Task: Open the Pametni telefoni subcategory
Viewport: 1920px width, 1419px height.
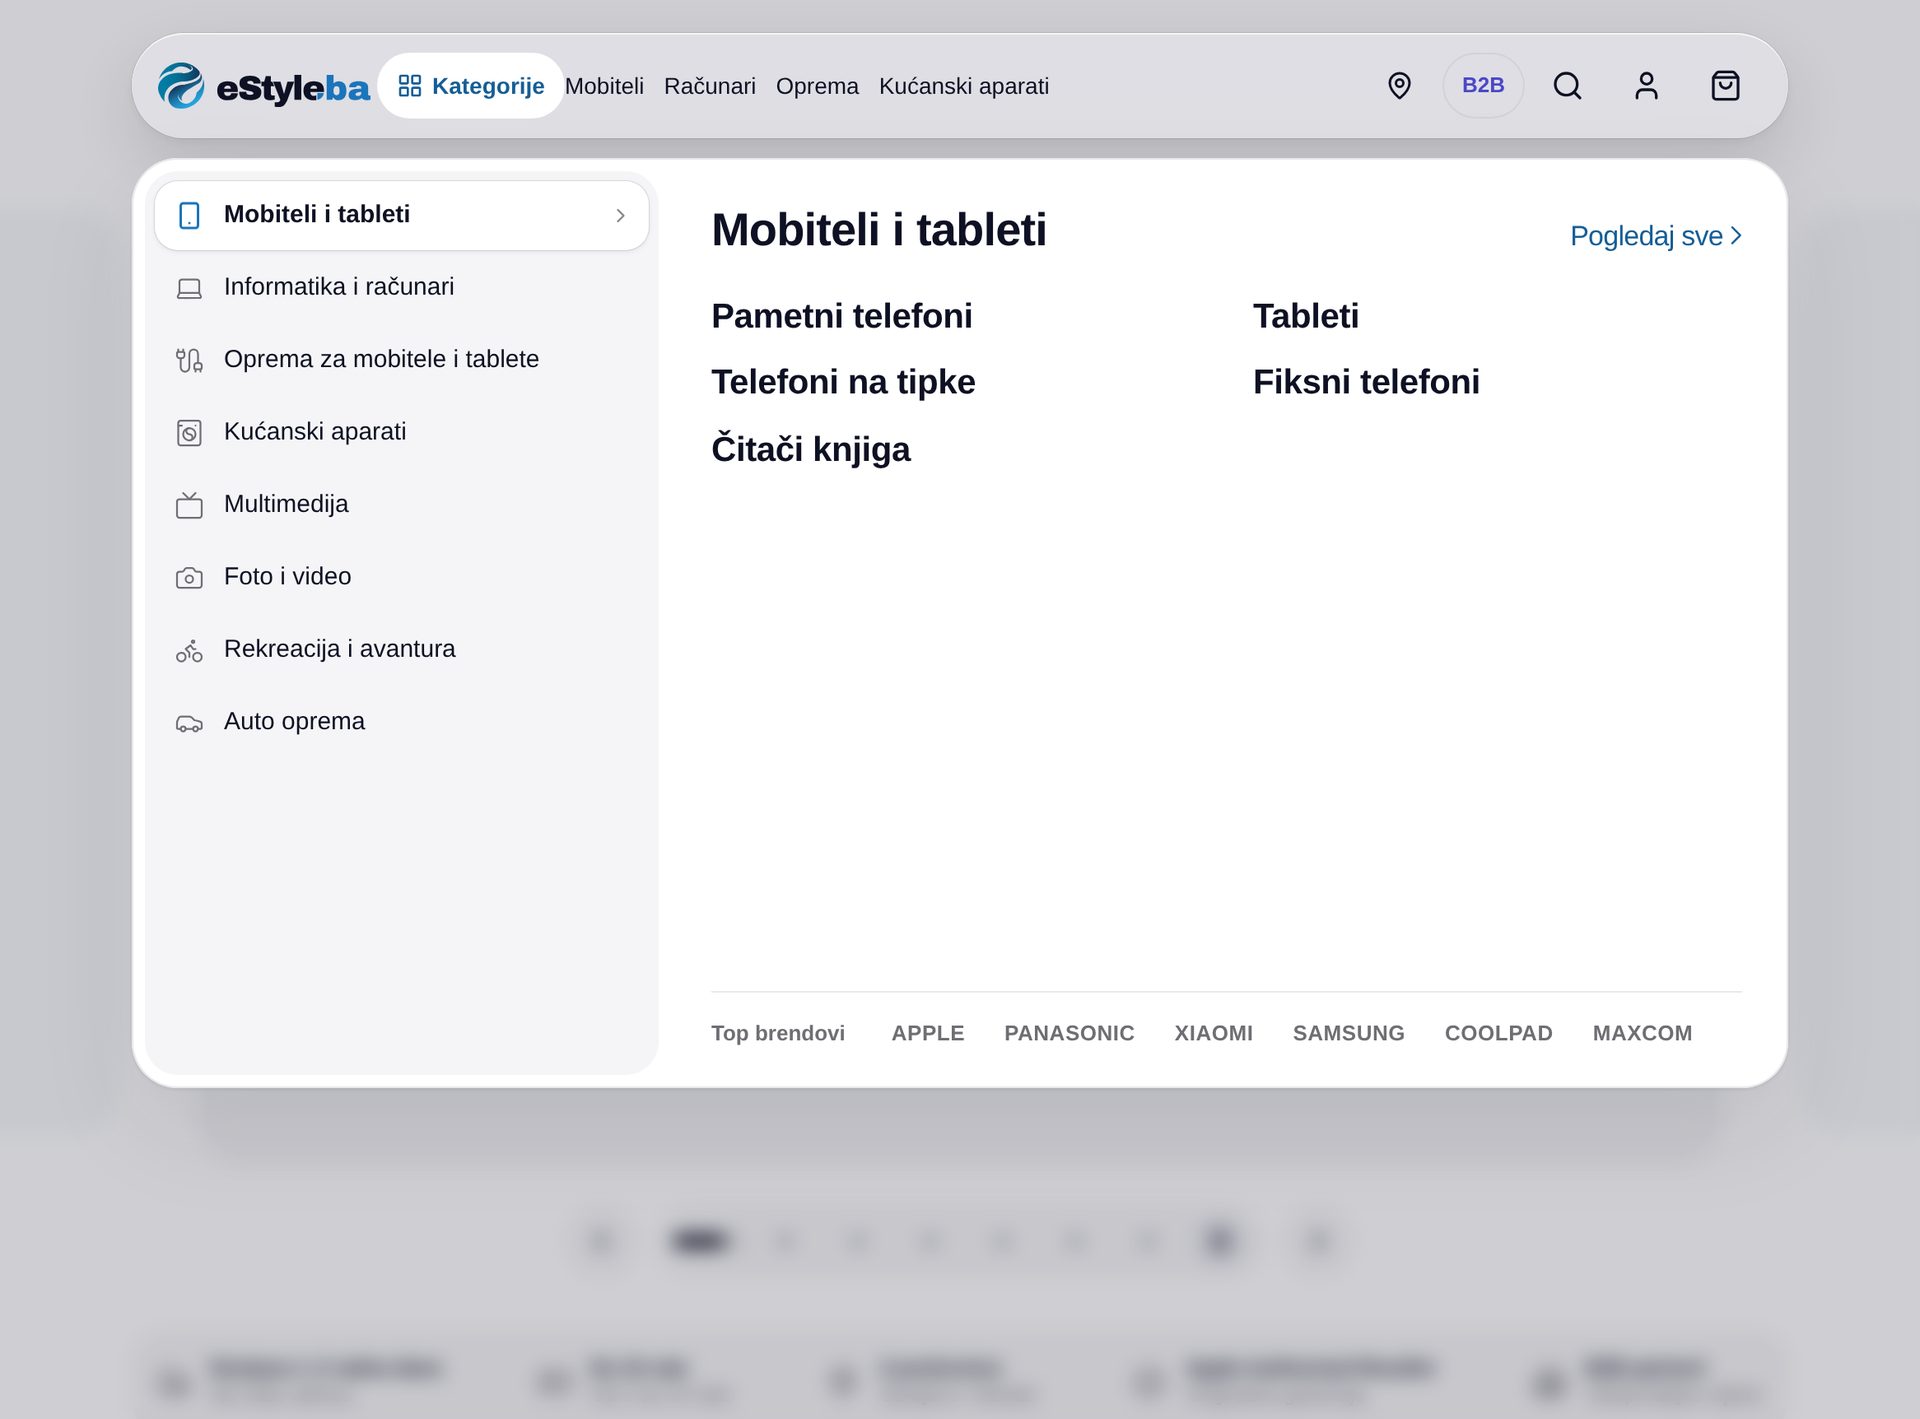Action: [841, 316]
